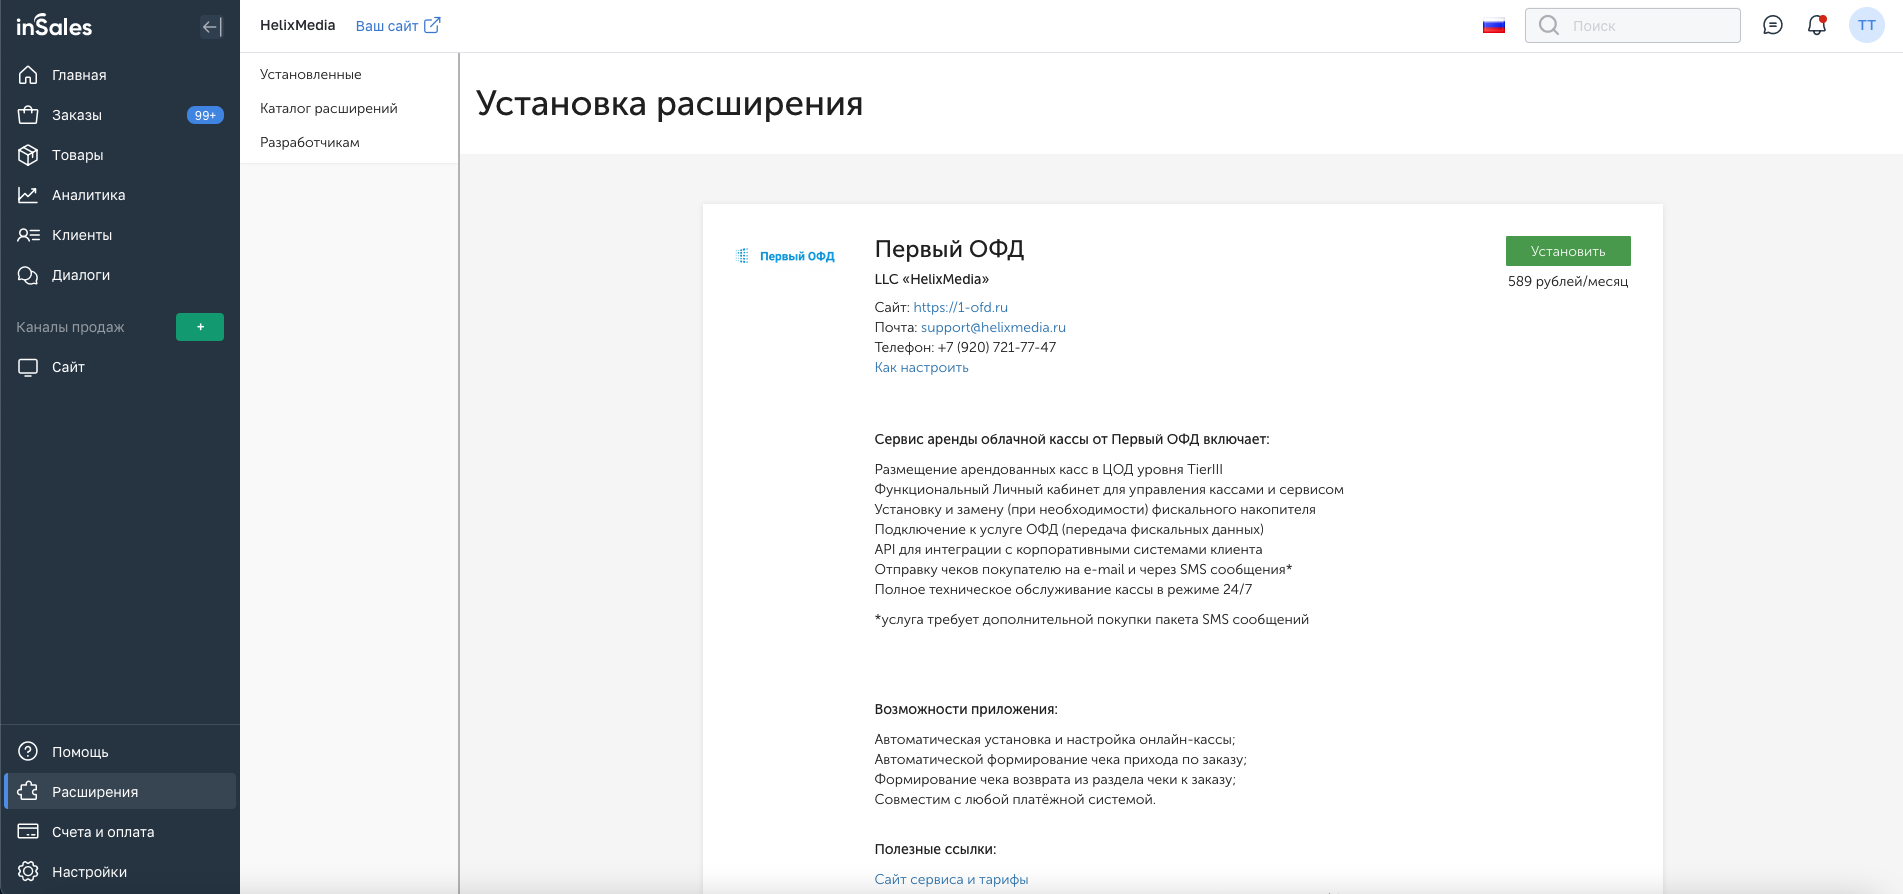Open Аналитика section label

(x=89, y=195)
